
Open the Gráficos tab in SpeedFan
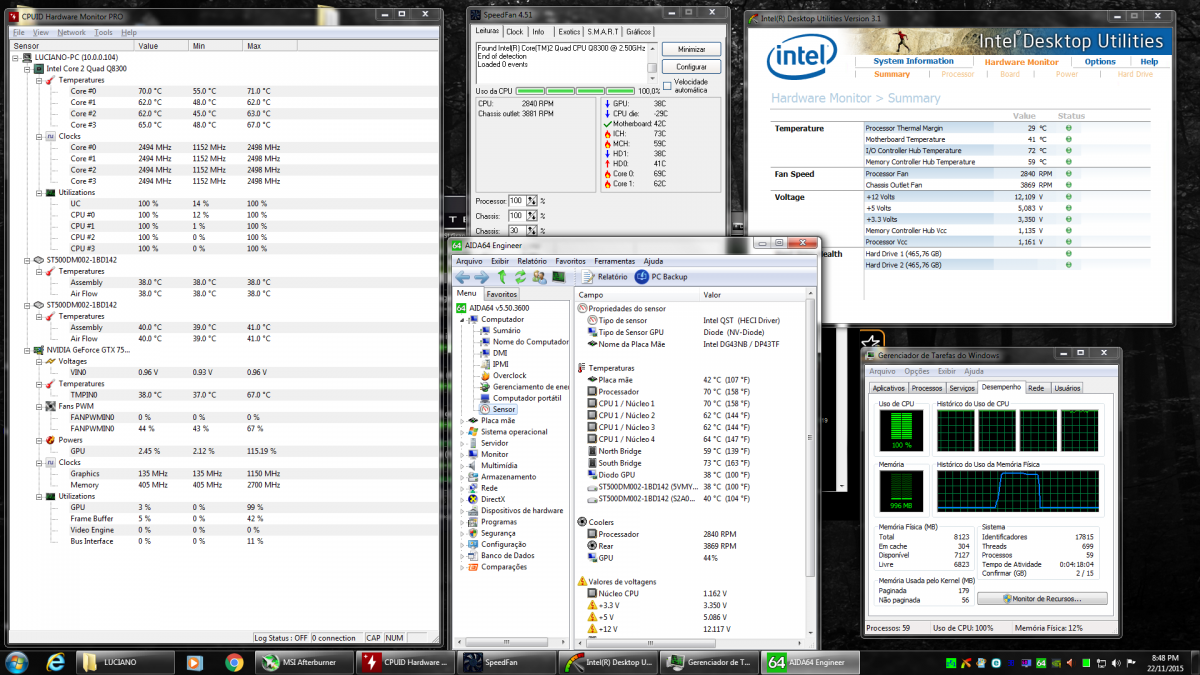tap(639, 32)
